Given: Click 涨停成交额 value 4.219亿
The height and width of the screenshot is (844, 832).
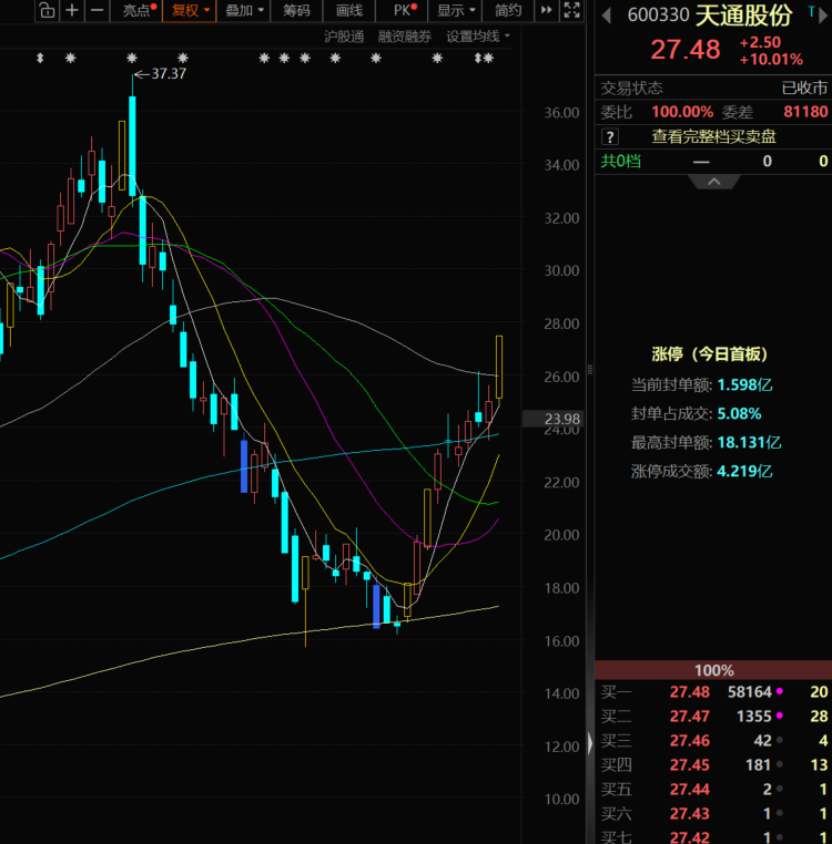Looking at the screenshot, I should [745, 472].
